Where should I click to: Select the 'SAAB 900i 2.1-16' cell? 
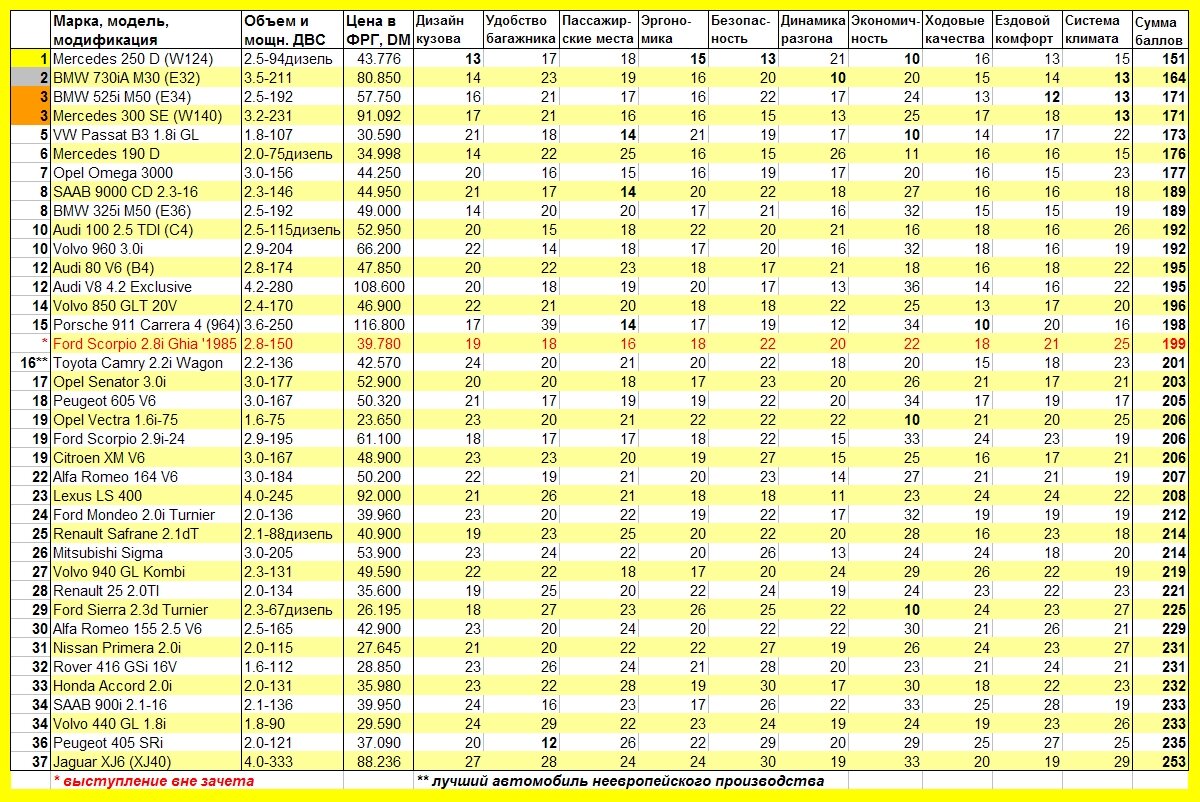click(x=145, y=705)
